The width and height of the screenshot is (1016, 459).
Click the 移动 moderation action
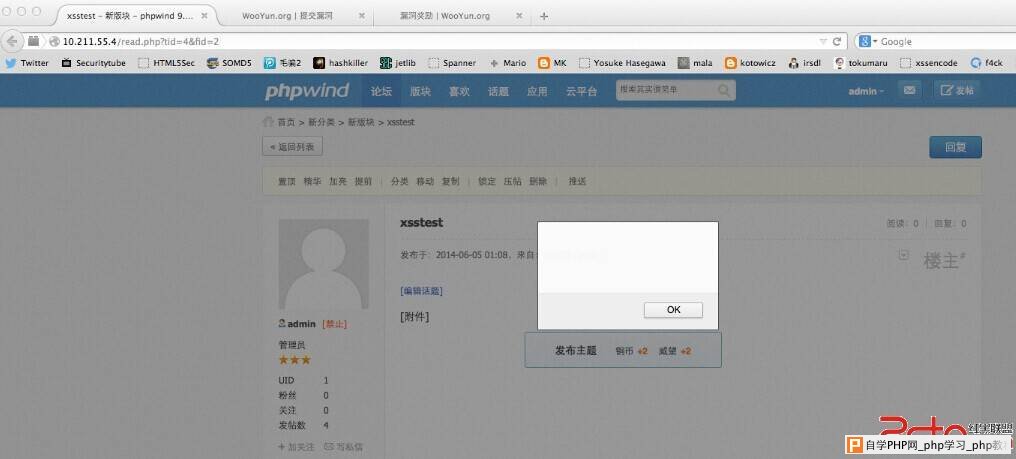(425, 182)
